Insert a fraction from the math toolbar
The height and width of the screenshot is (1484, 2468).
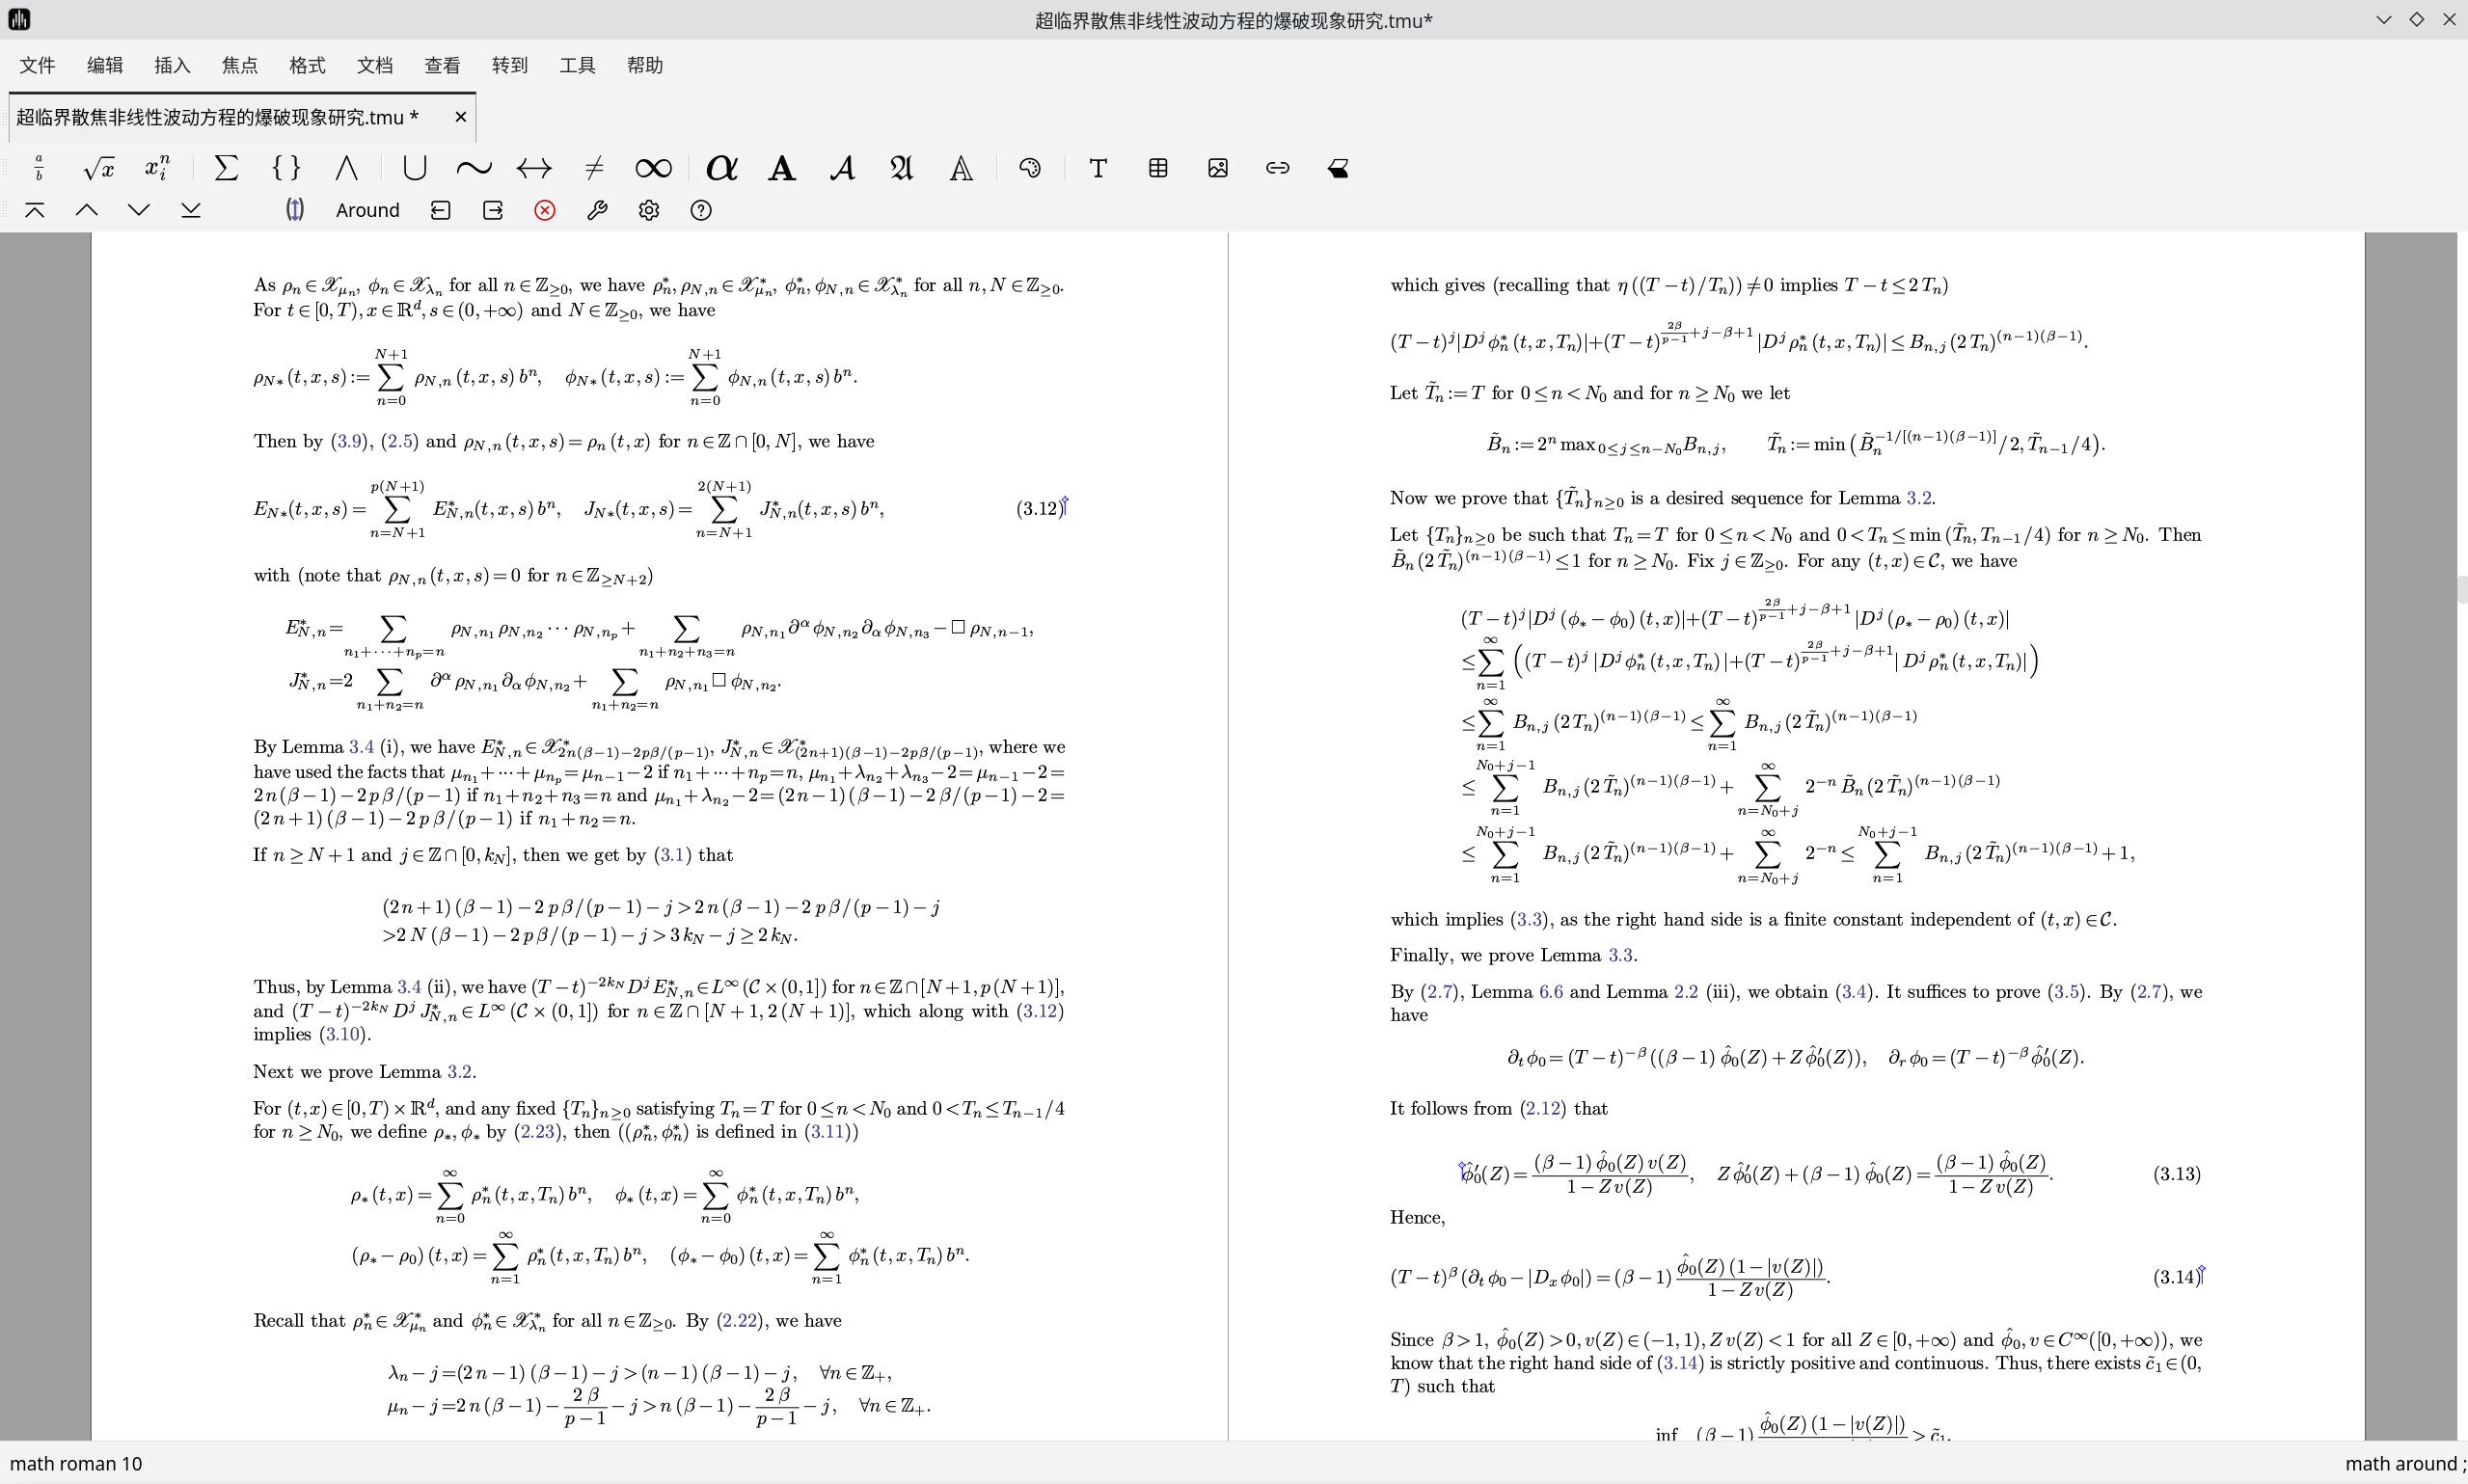click(39, 168)
